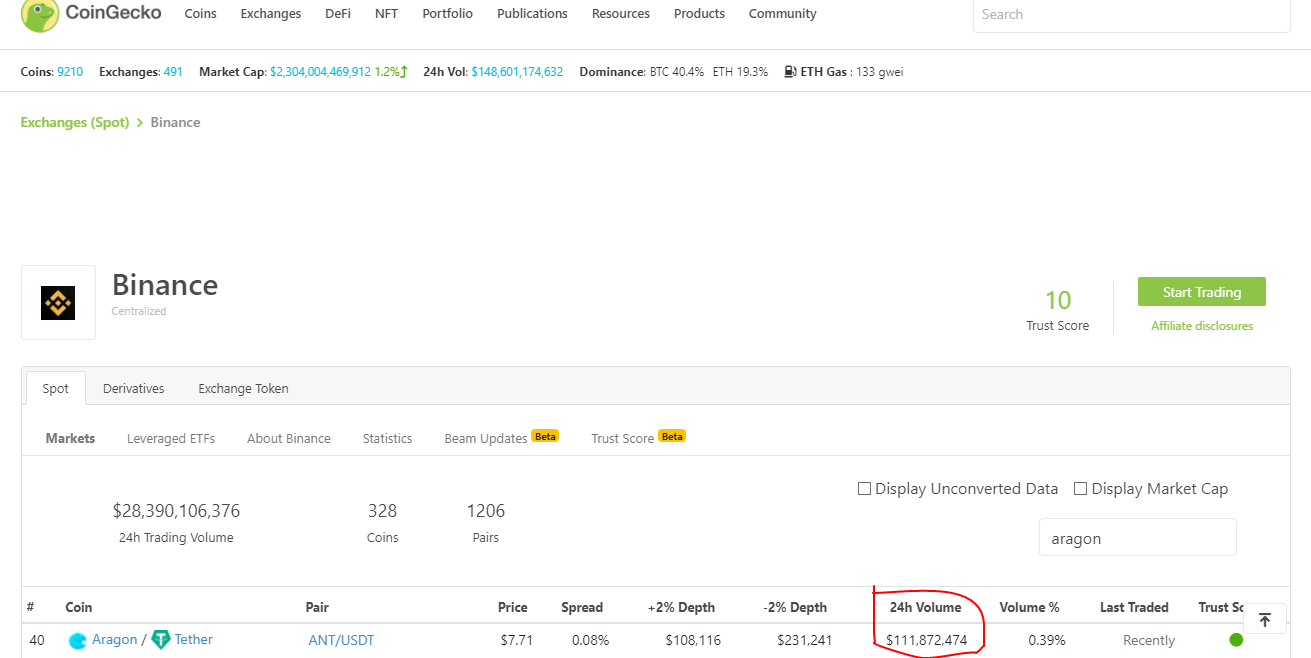Viewport: 1311px width, 658px height.
Task: Select the Trust Score Beta sub-tab
Action: pyautogui.click(x=638, y=438)
